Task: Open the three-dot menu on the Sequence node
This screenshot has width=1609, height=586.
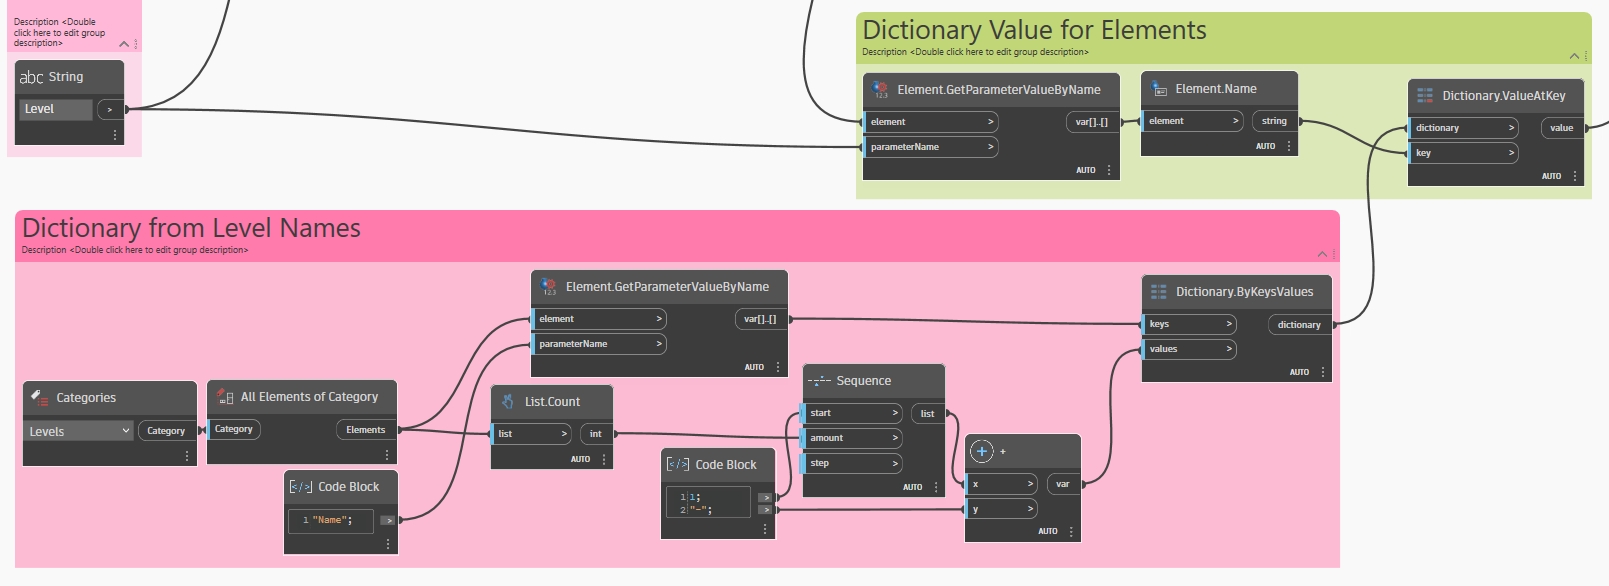Action: pos(936,487)
